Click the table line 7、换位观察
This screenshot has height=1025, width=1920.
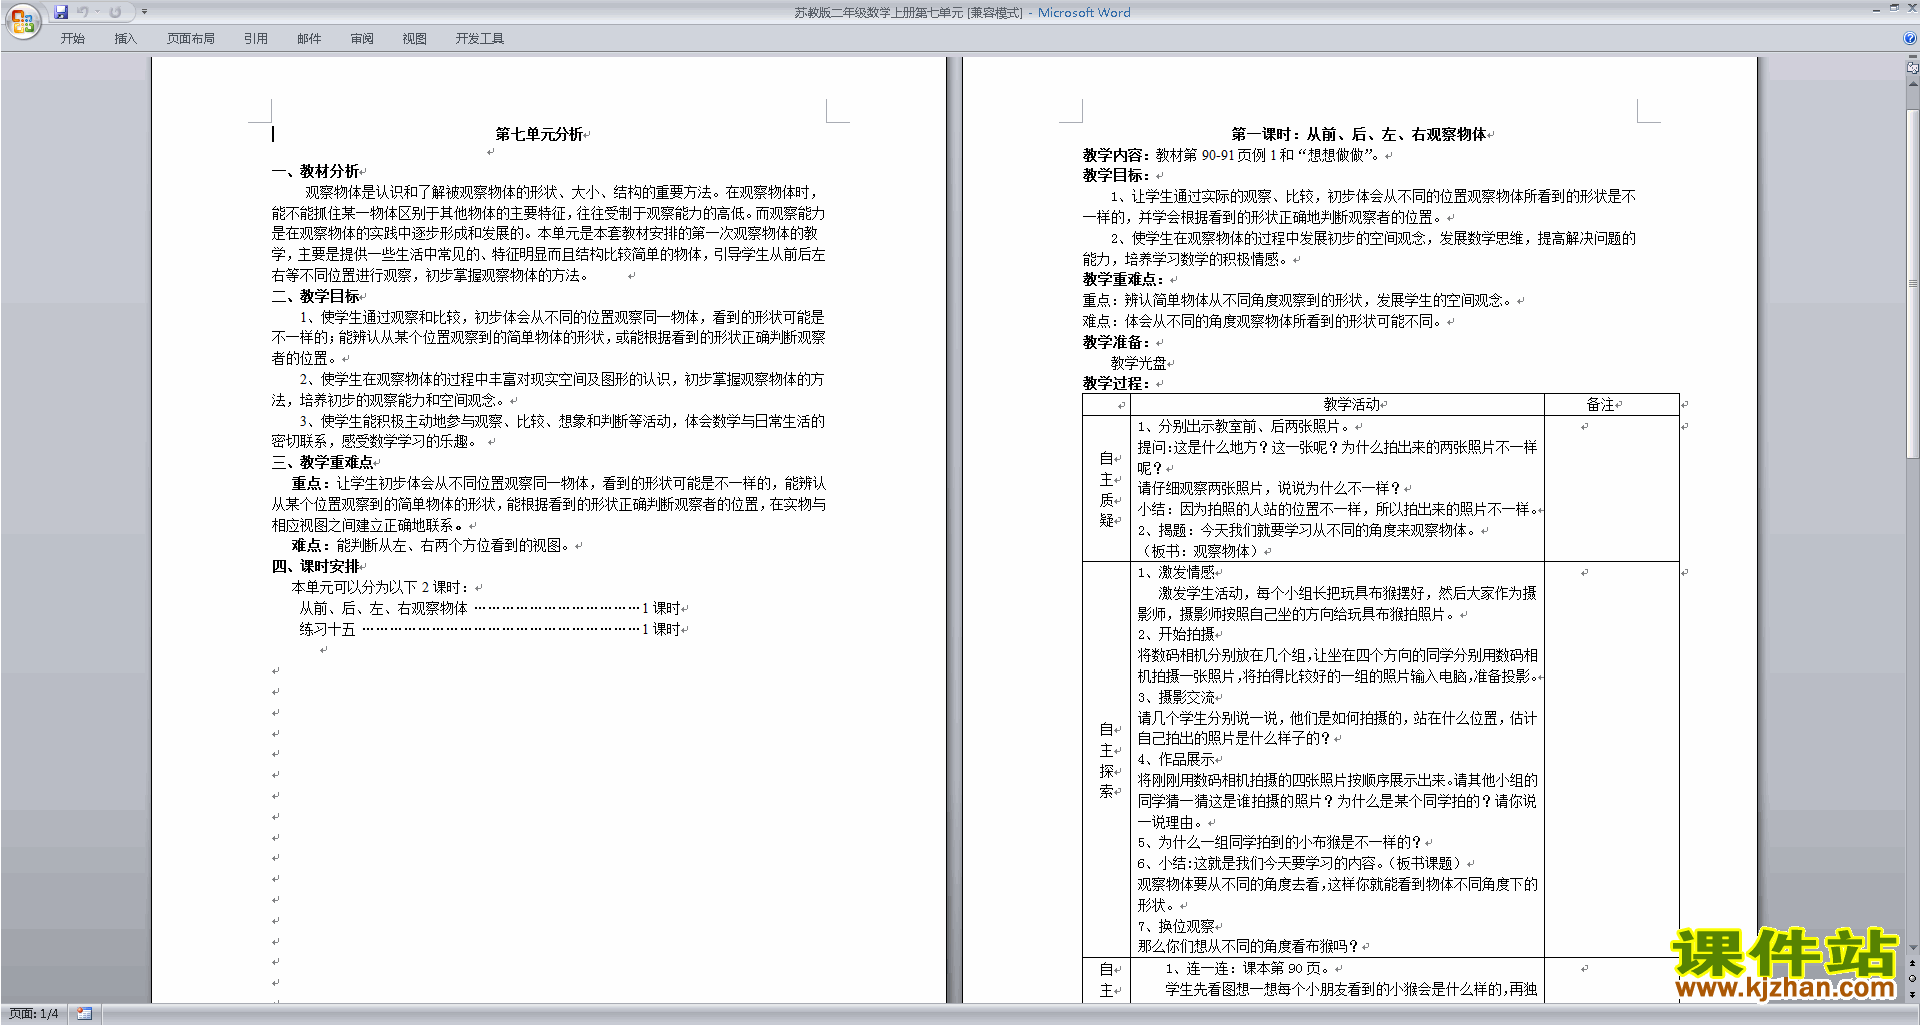pos(1176,926)
